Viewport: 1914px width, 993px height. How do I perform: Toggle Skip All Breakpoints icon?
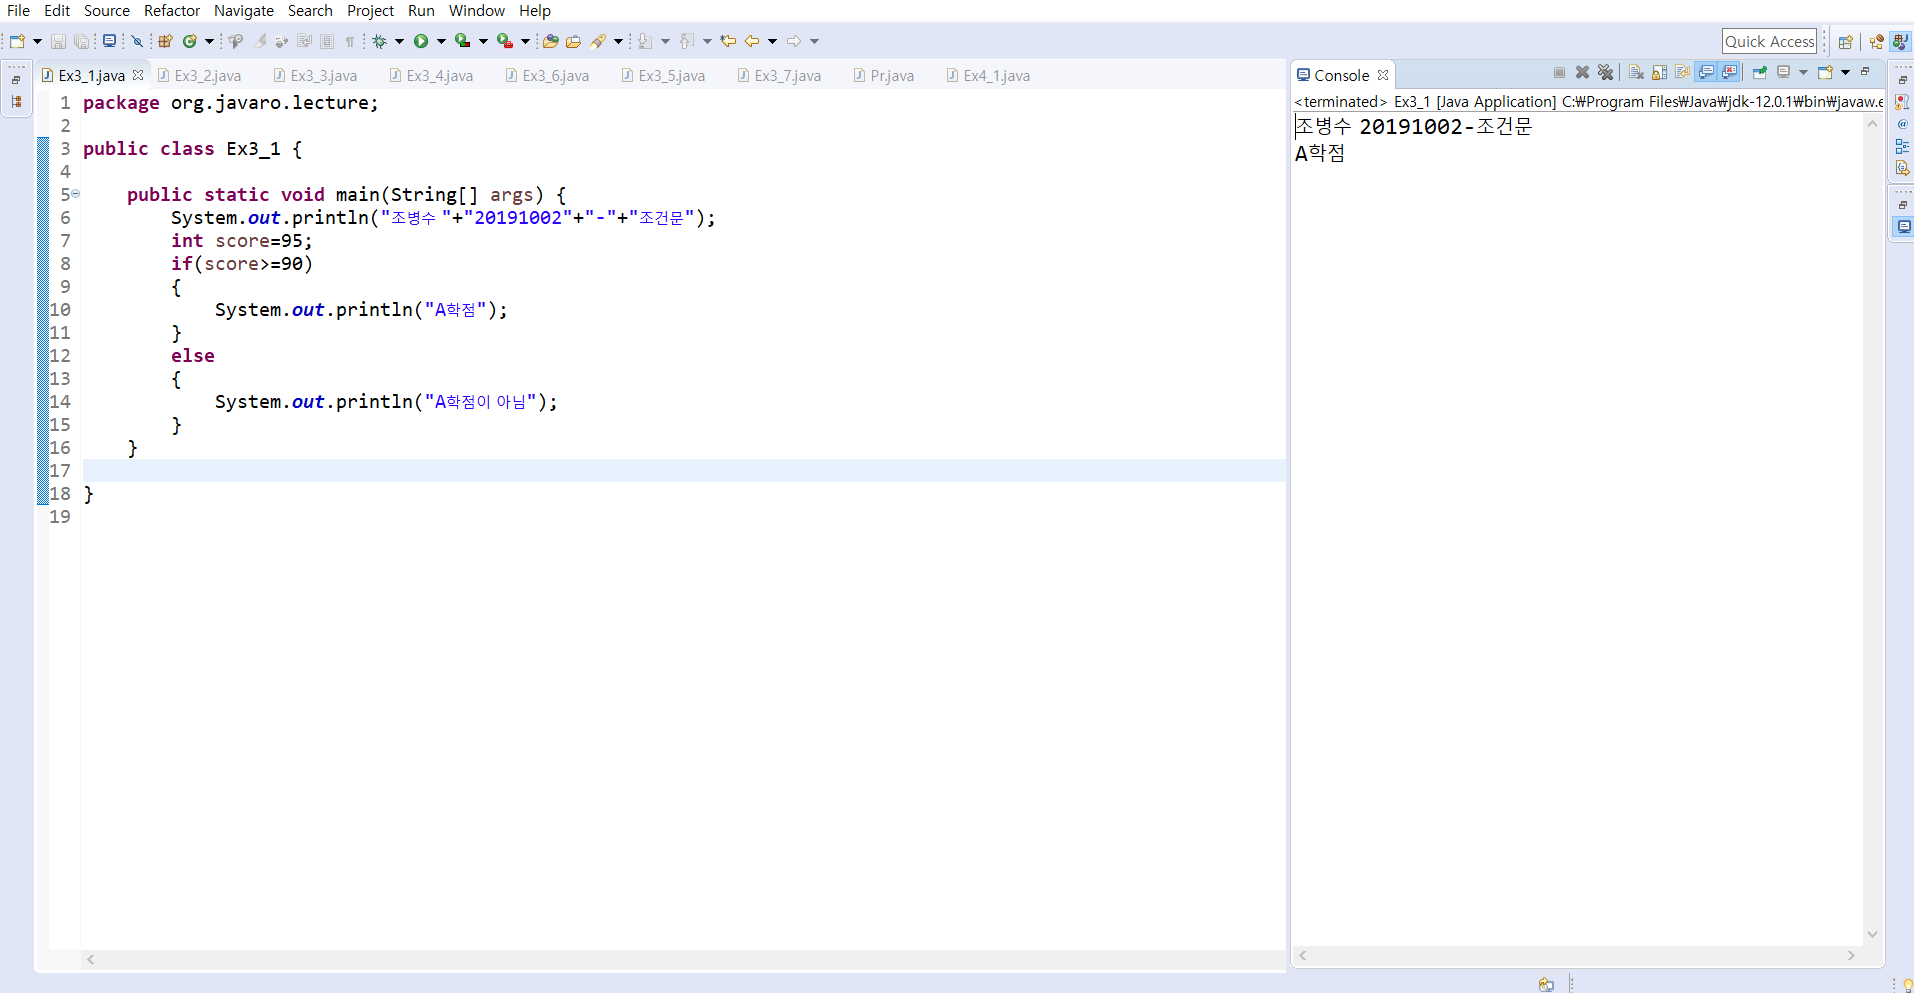[x=137, y=41]
